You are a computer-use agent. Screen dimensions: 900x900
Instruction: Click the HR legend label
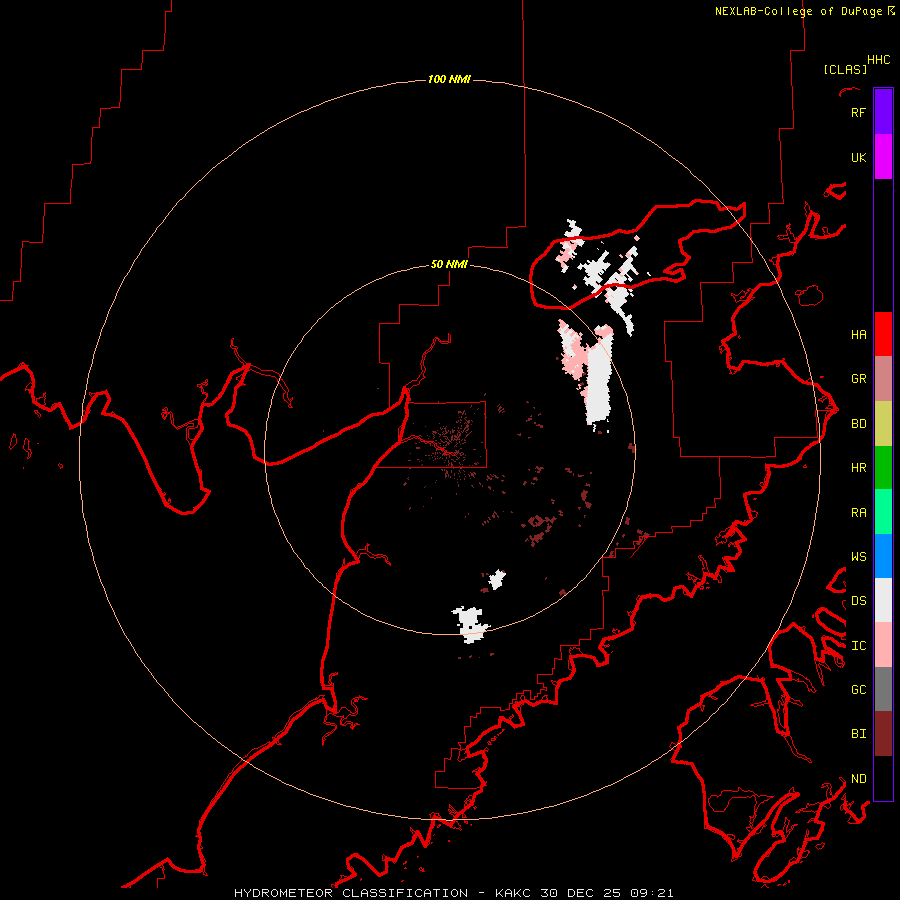click(x=858, y=467)
